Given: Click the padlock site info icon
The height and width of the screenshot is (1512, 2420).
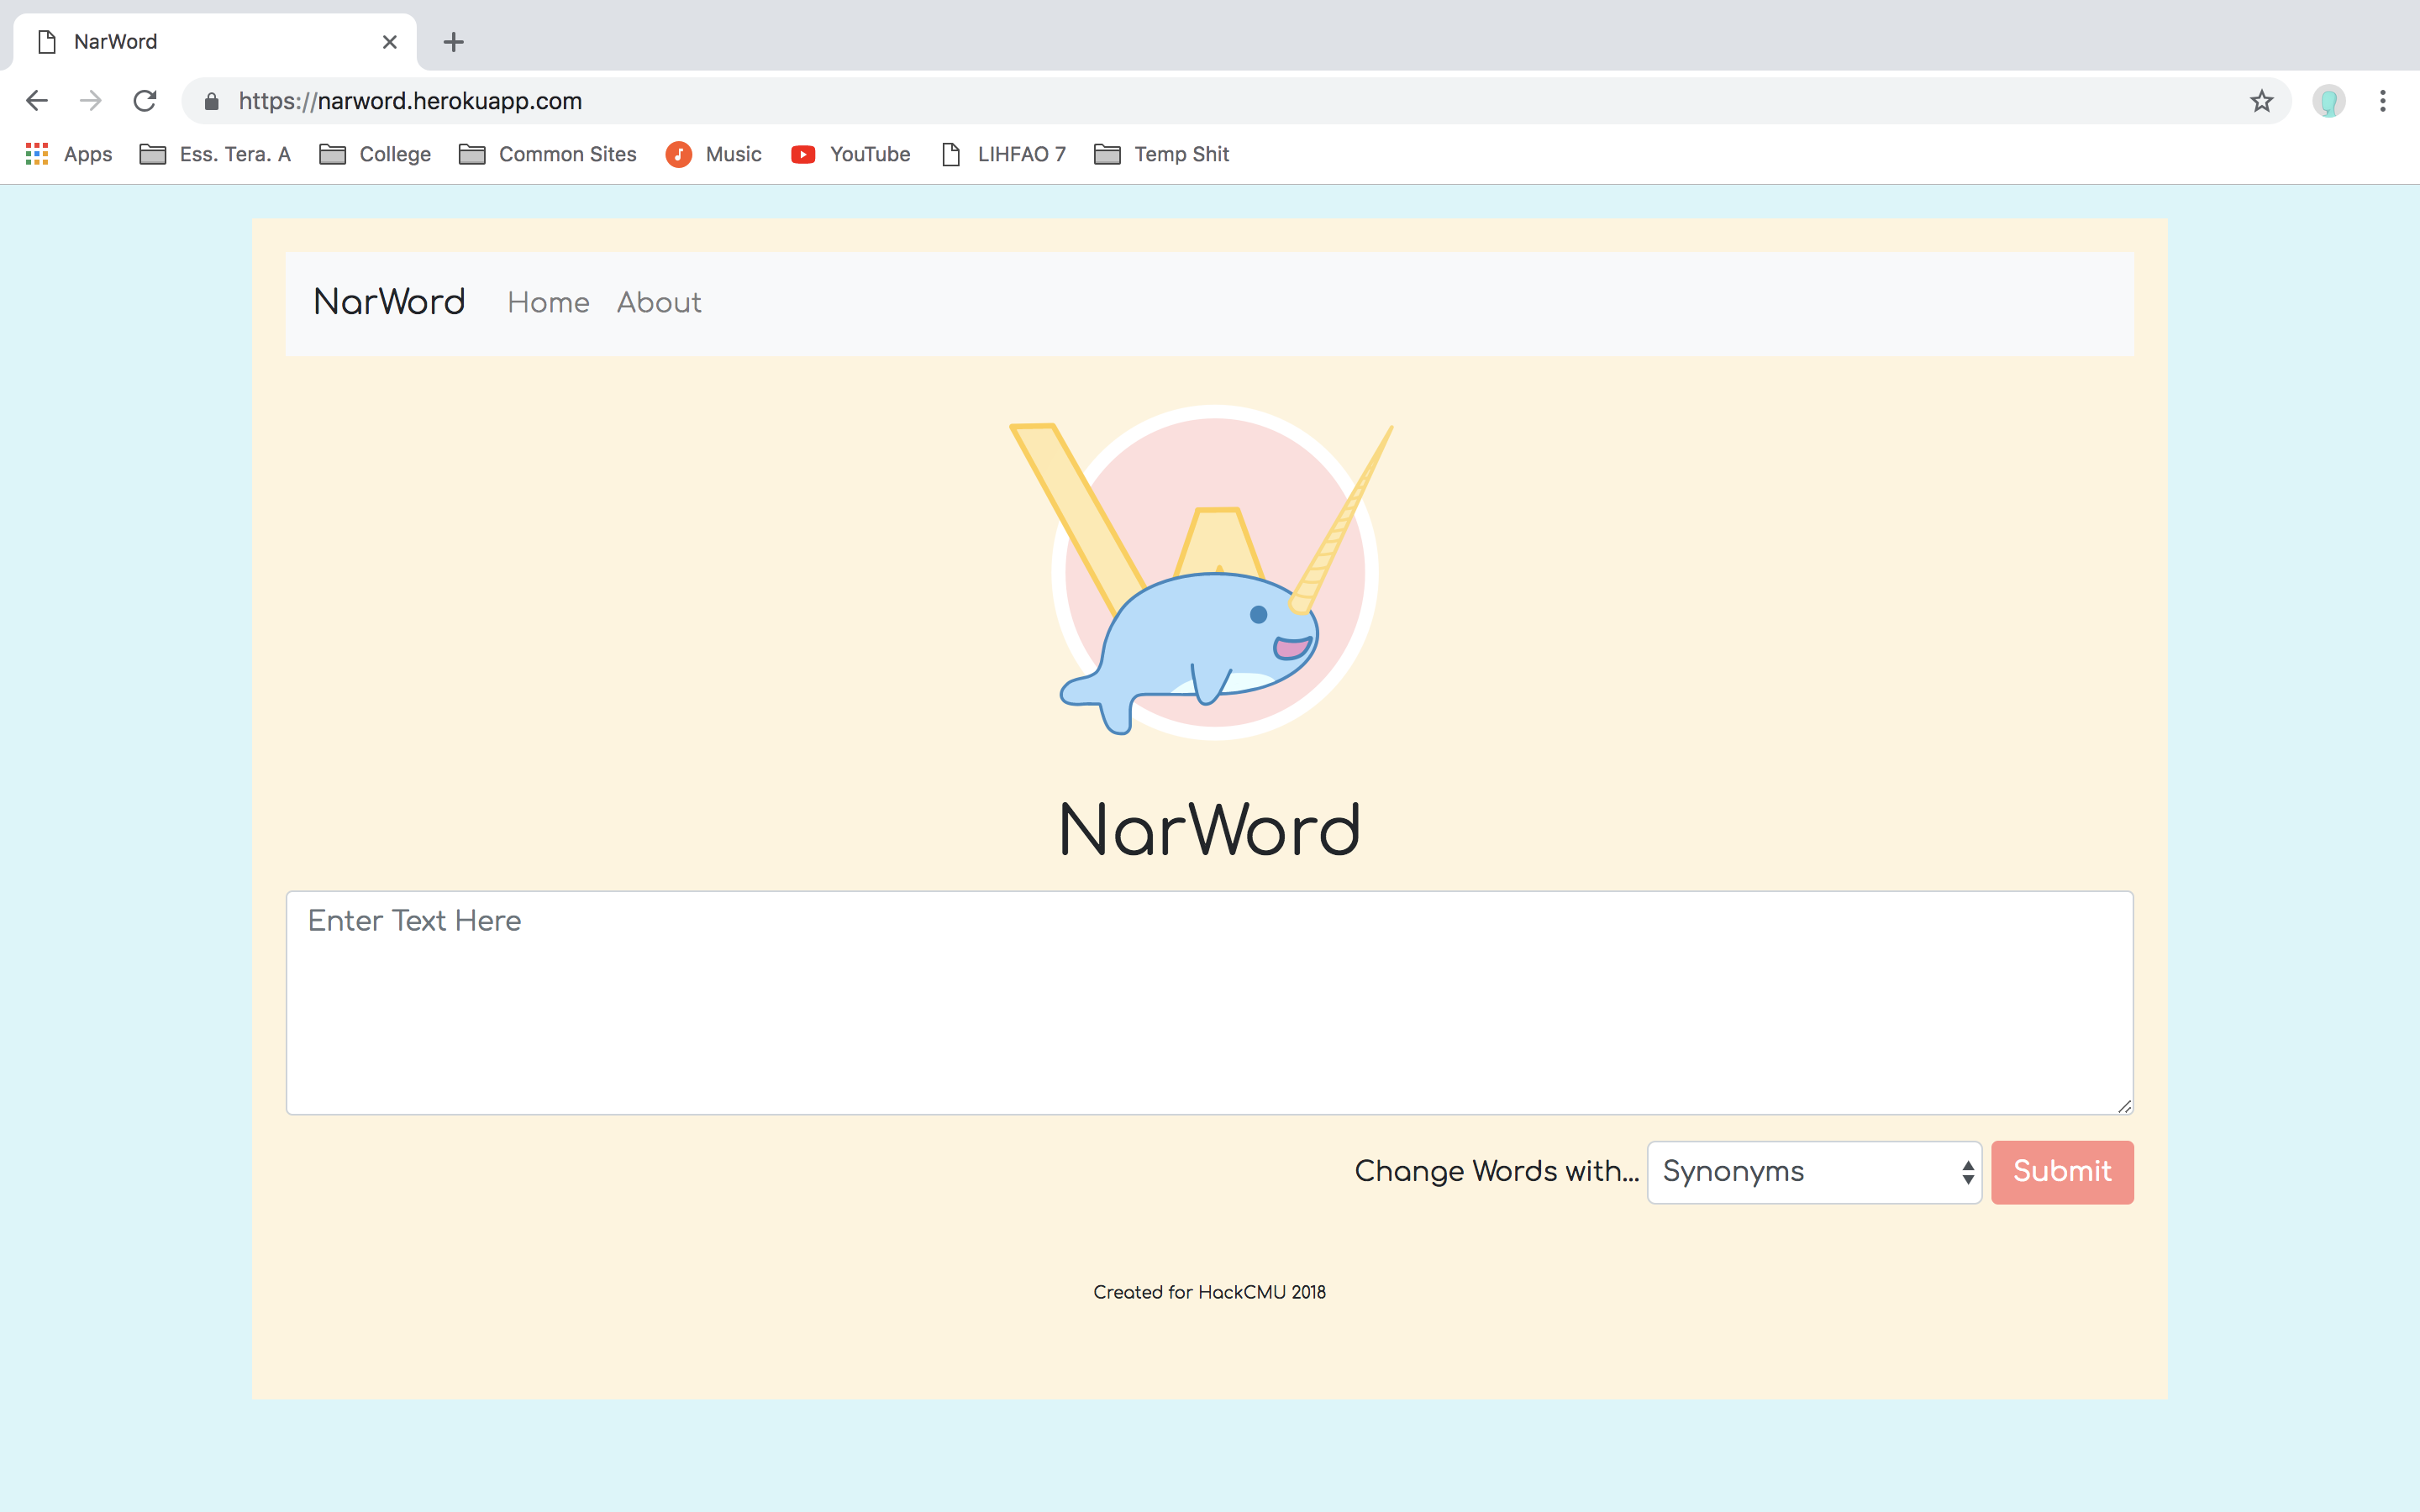Looking at the screenshot, I should (x=211, y=102).
